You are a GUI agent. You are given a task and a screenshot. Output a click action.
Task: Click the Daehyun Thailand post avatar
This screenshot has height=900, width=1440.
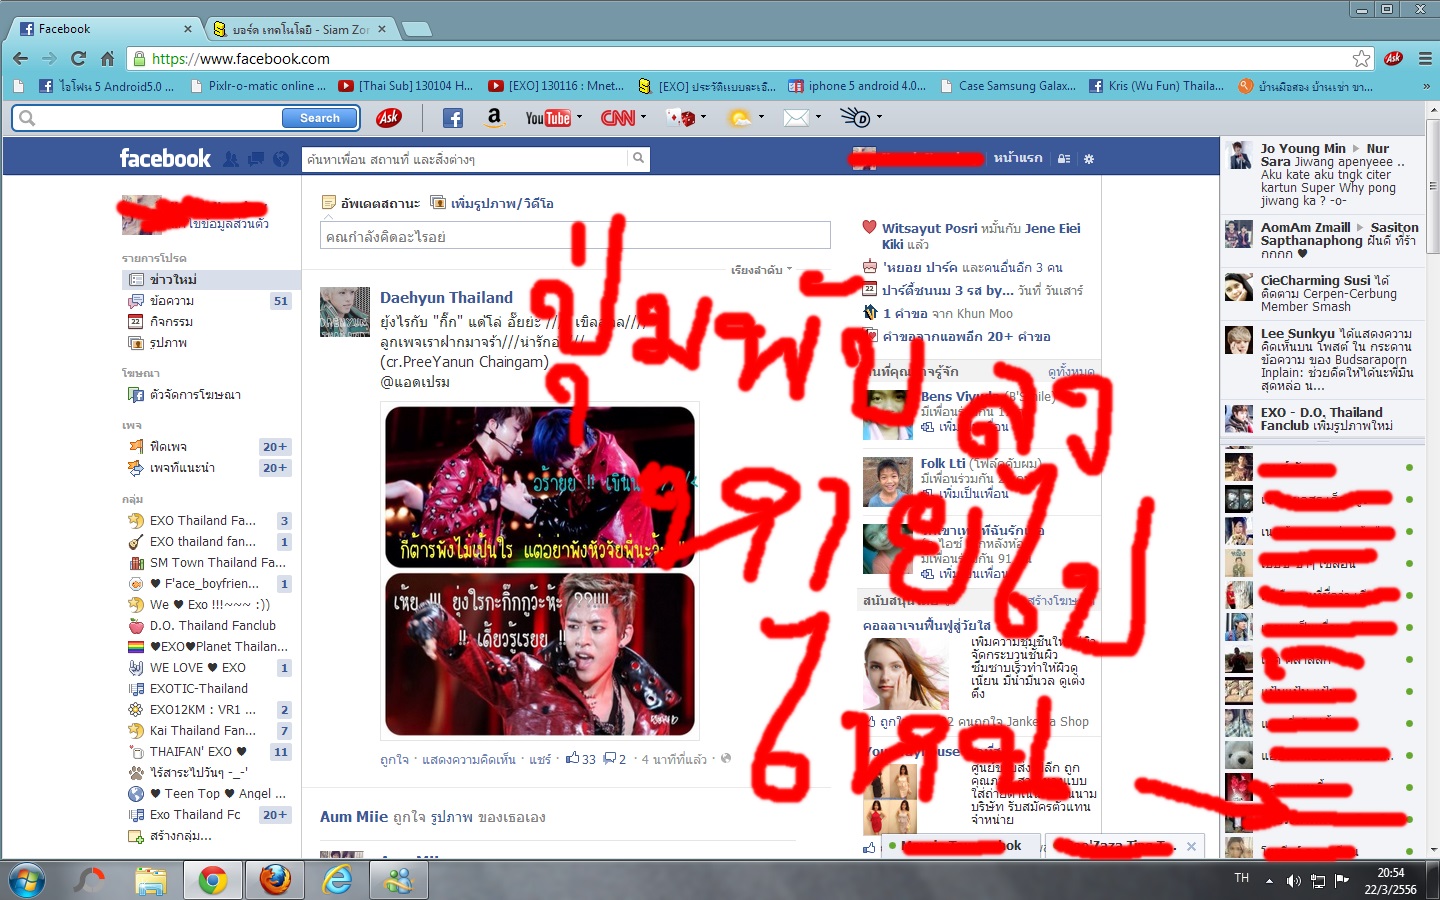(345, 312)
